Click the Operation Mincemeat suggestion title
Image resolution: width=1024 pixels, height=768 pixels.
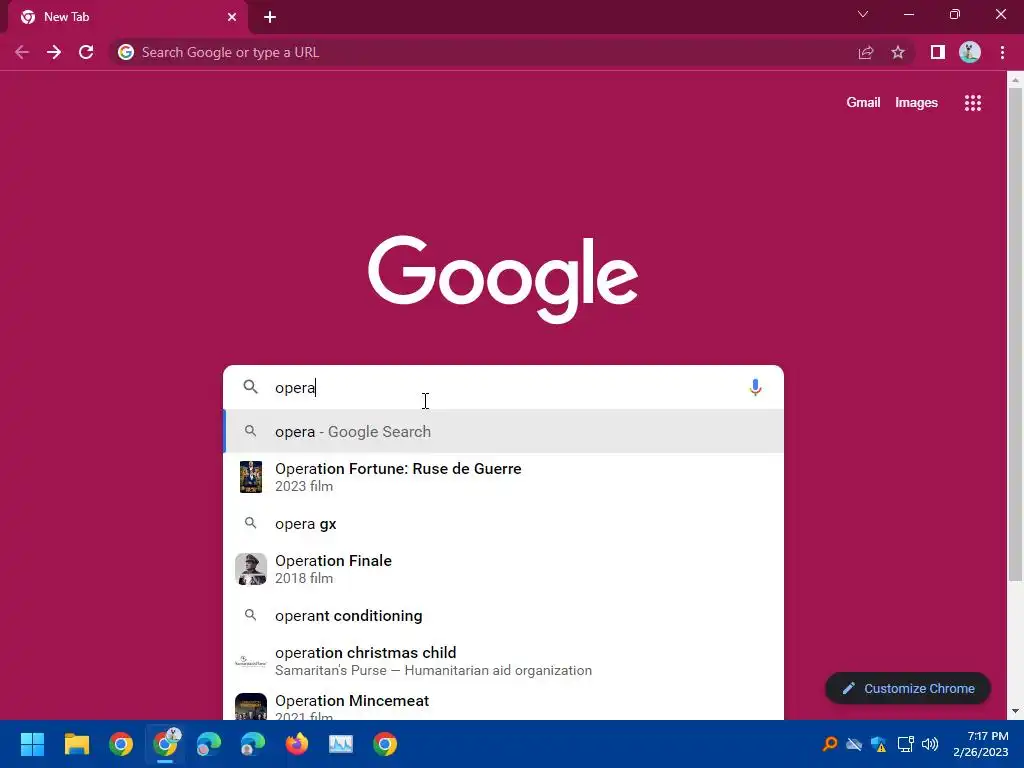[x=352, y=701]
